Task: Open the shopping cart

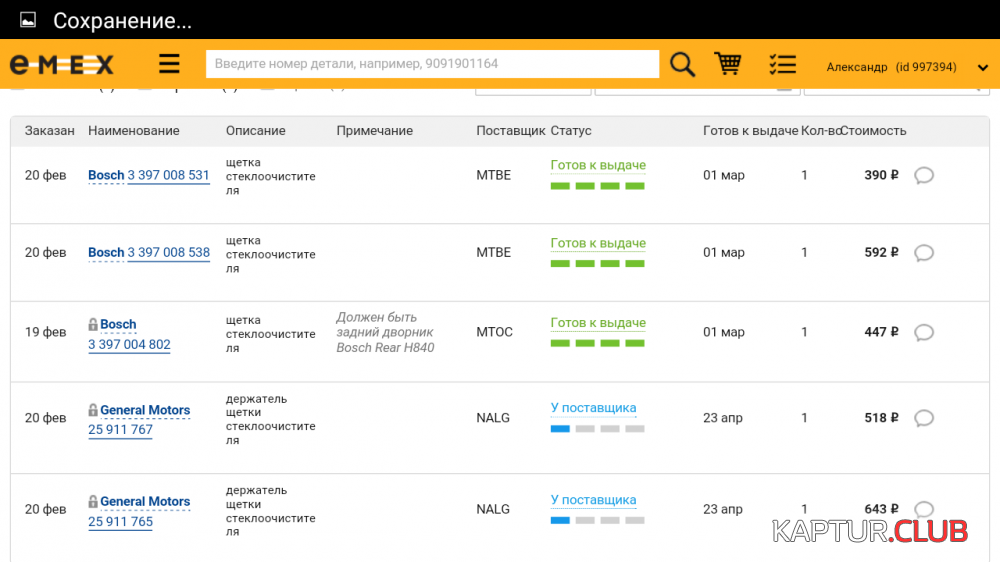Action: coord(728,64)
